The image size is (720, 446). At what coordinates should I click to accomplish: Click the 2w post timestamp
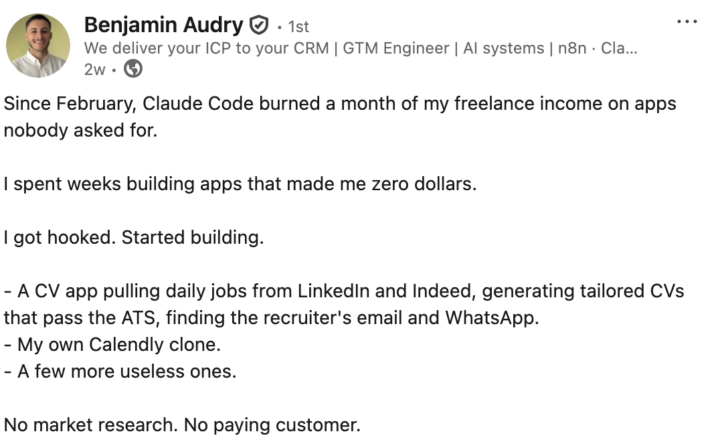pyautogui.click(x=95, y=69)
